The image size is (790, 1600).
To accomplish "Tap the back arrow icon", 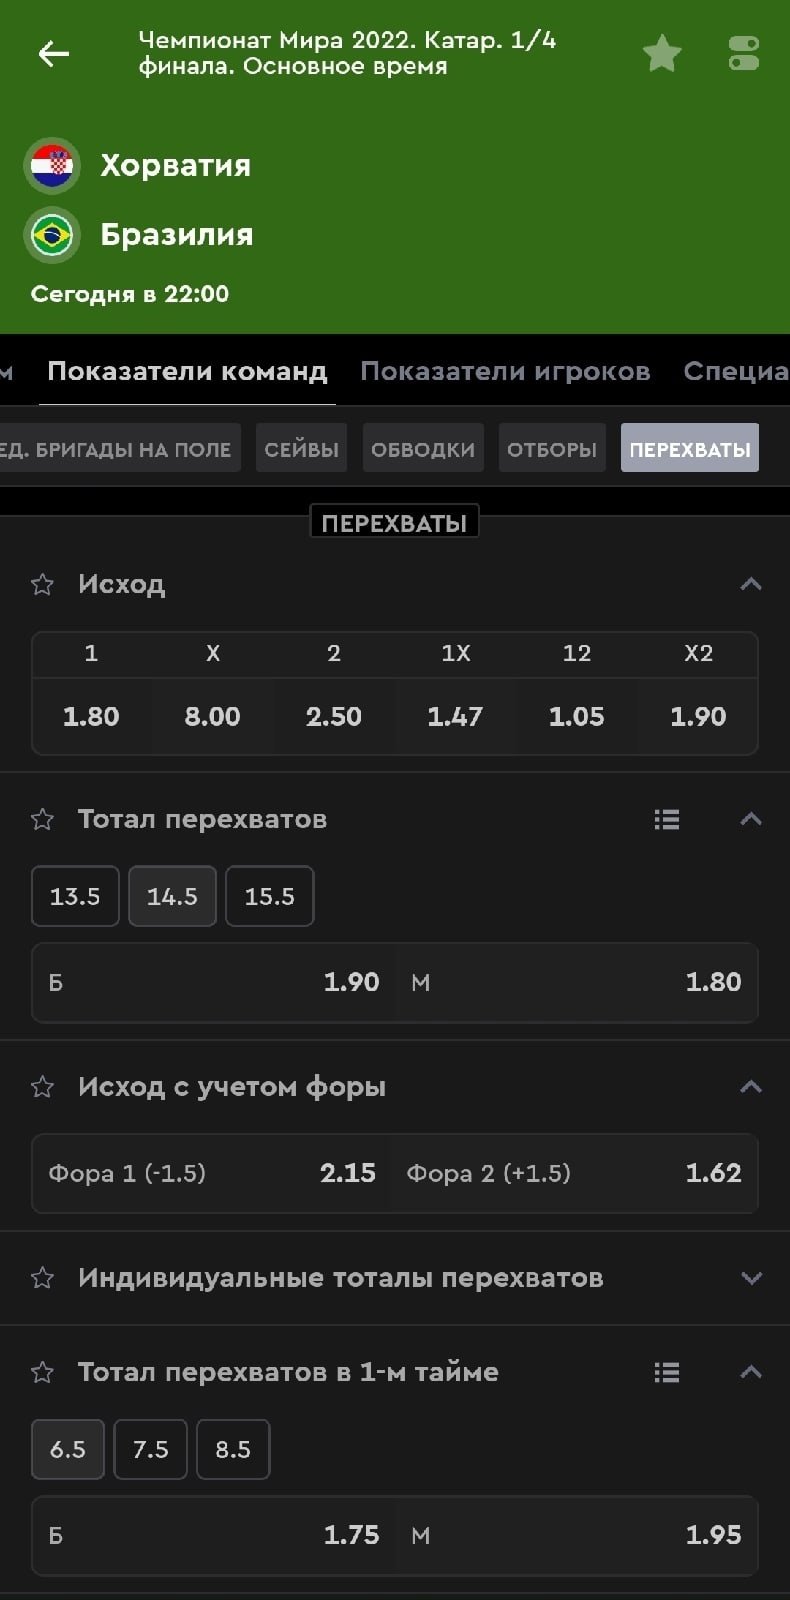I will pos(53,54).
